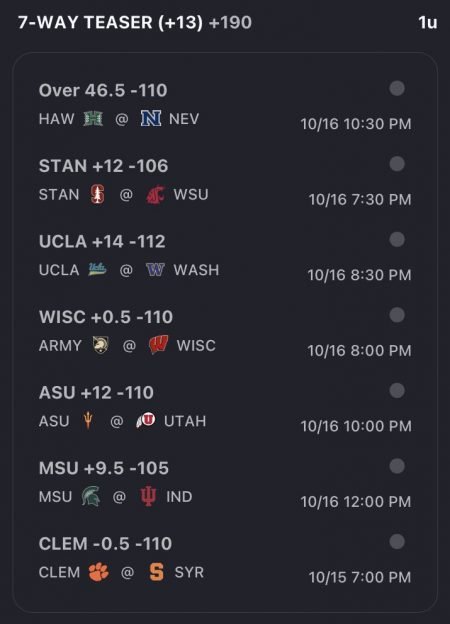Click the 1u unit size label
Viewport: 450px width, 624px height.
[428, 23]
